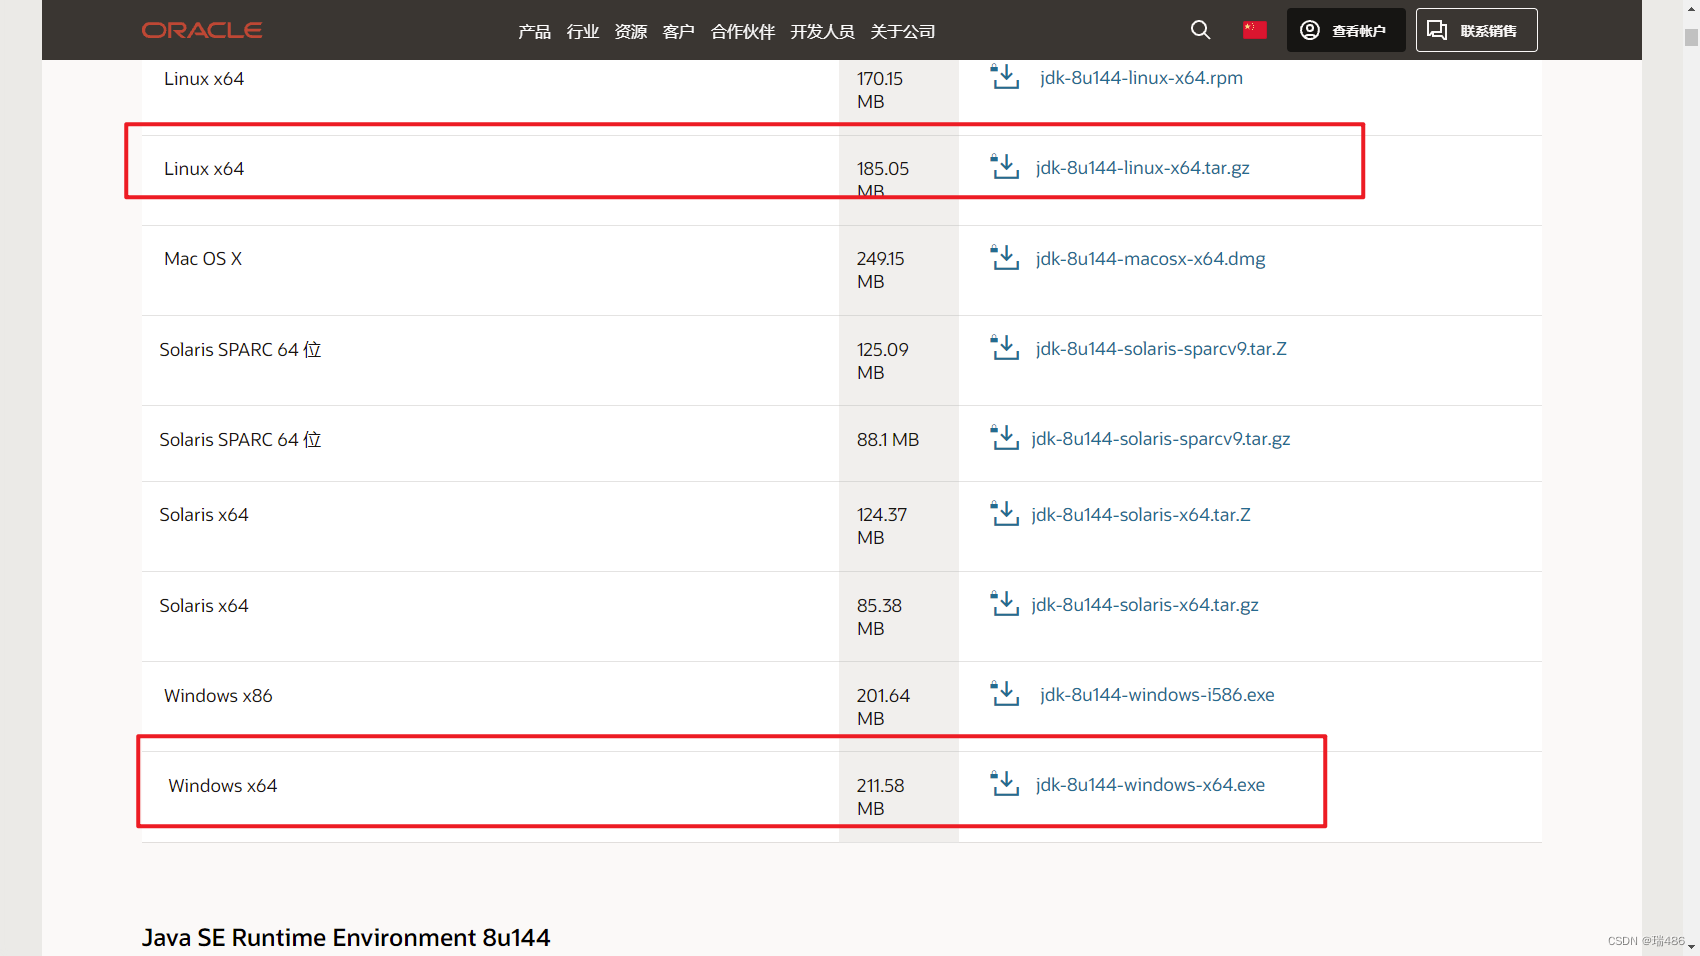This screenshot has height=956, width=1700.
Task: Click download icon for solaris-sparcv9.tar.gz
Action: pos(1005,438)
